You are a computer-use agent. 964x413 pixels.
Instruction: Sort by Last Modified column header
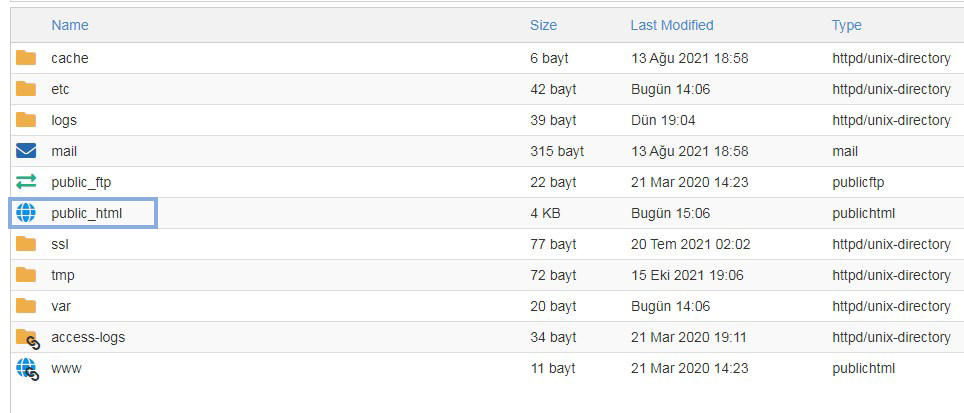(671, 25)
